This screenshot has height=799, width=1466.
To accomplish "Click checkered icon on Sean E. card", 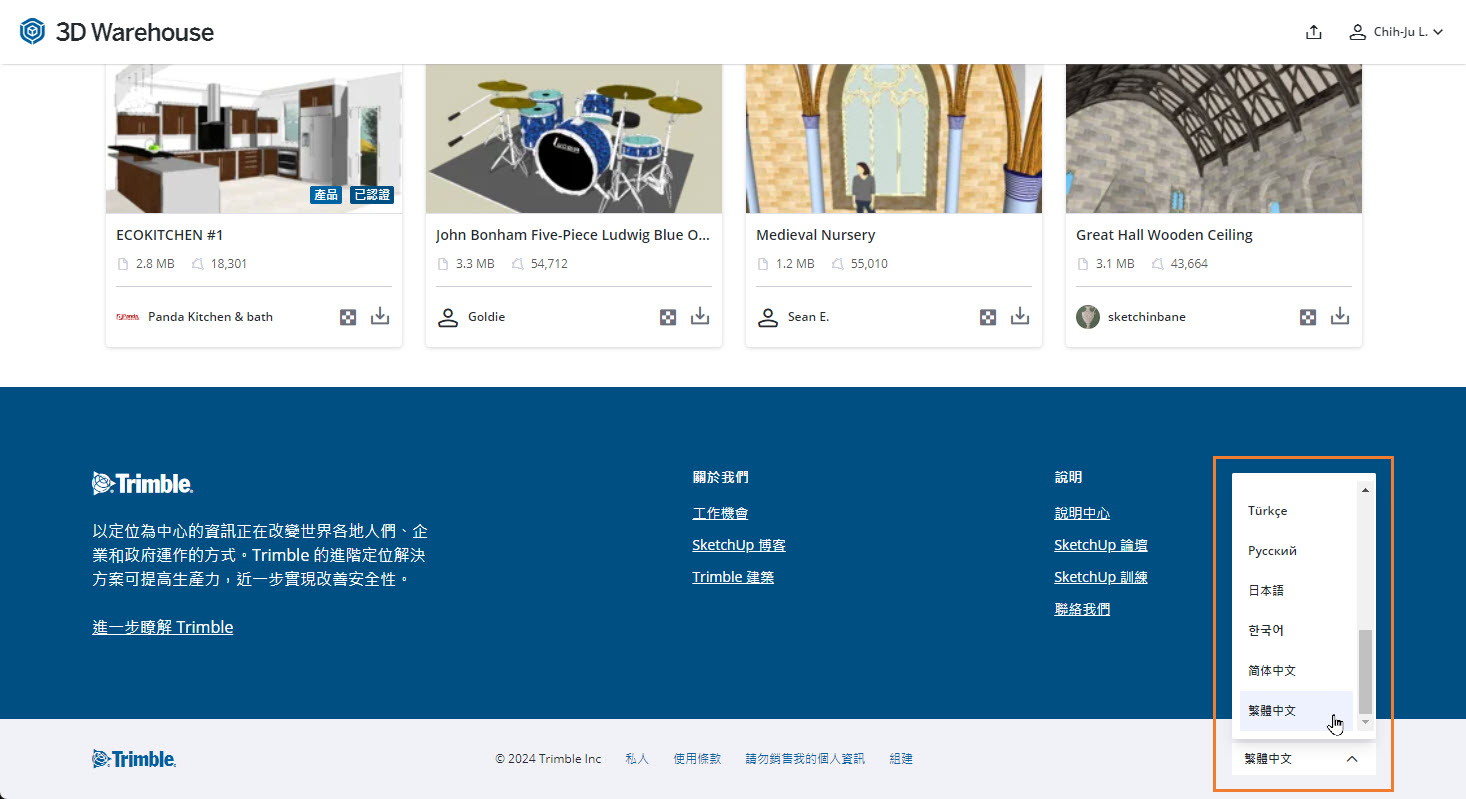I will click(x=988, y=317).
